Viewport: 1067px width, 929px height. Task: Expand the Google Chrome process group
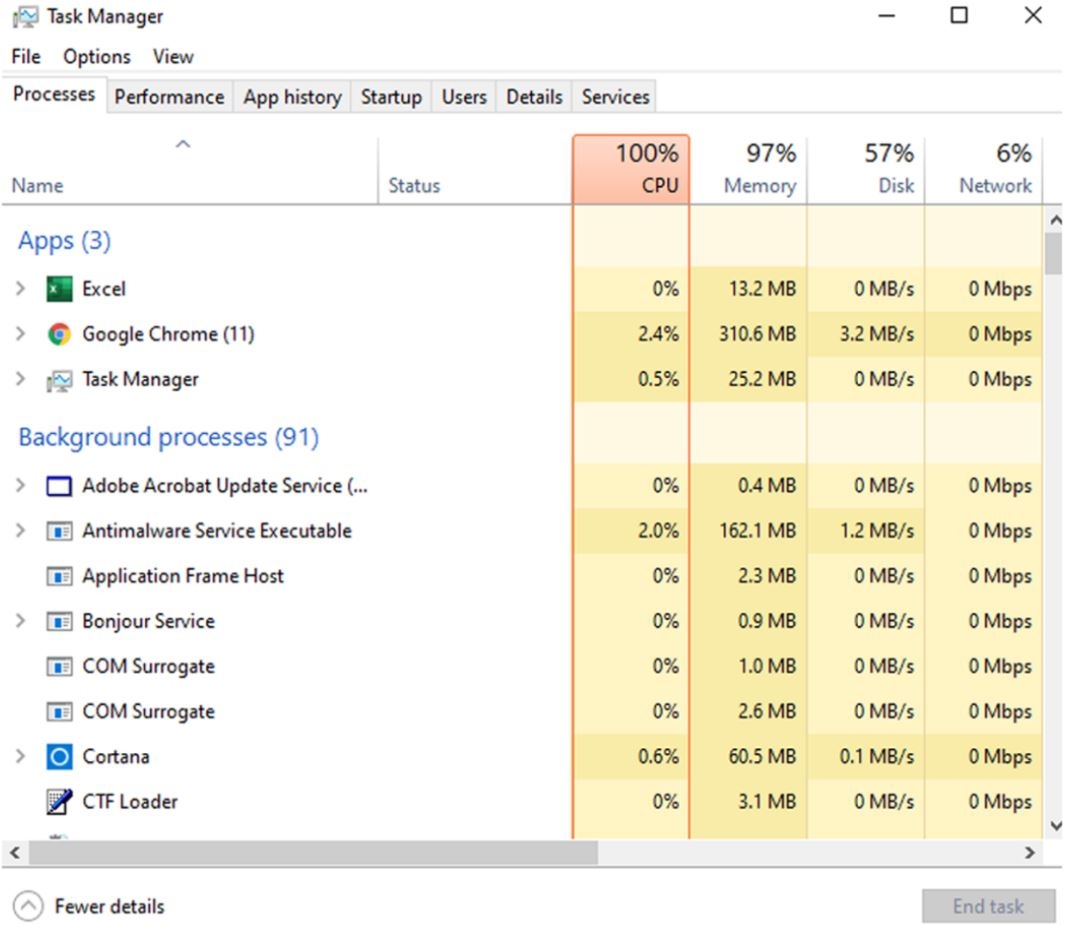[20, 334]
